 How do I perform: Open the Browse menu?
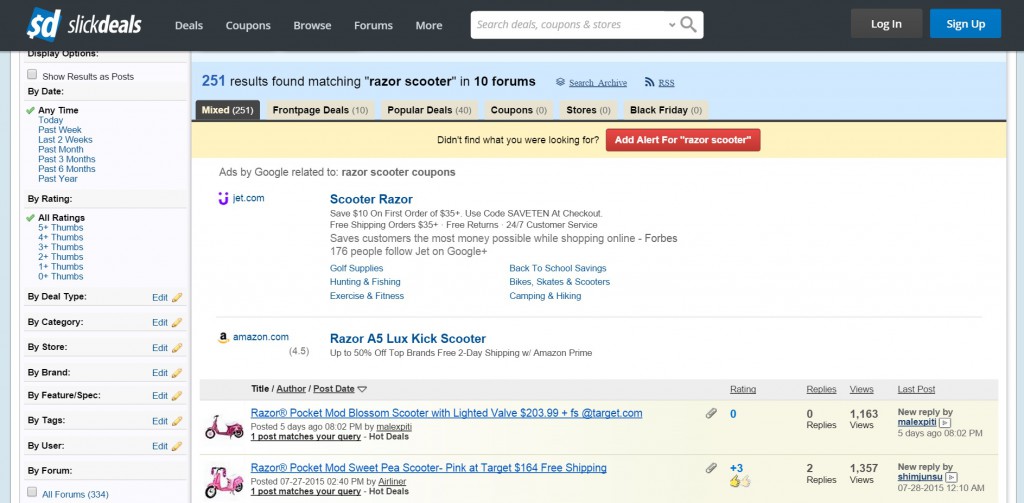tap(312, 25)
